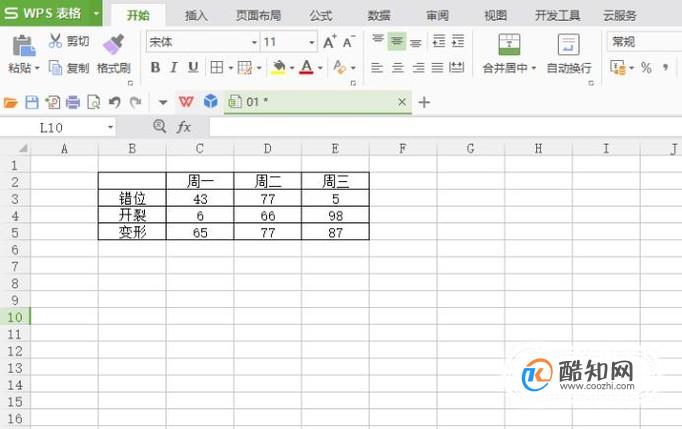Open the font size dropdown
This screenshot has height=429, width=682.
(312, 42)
